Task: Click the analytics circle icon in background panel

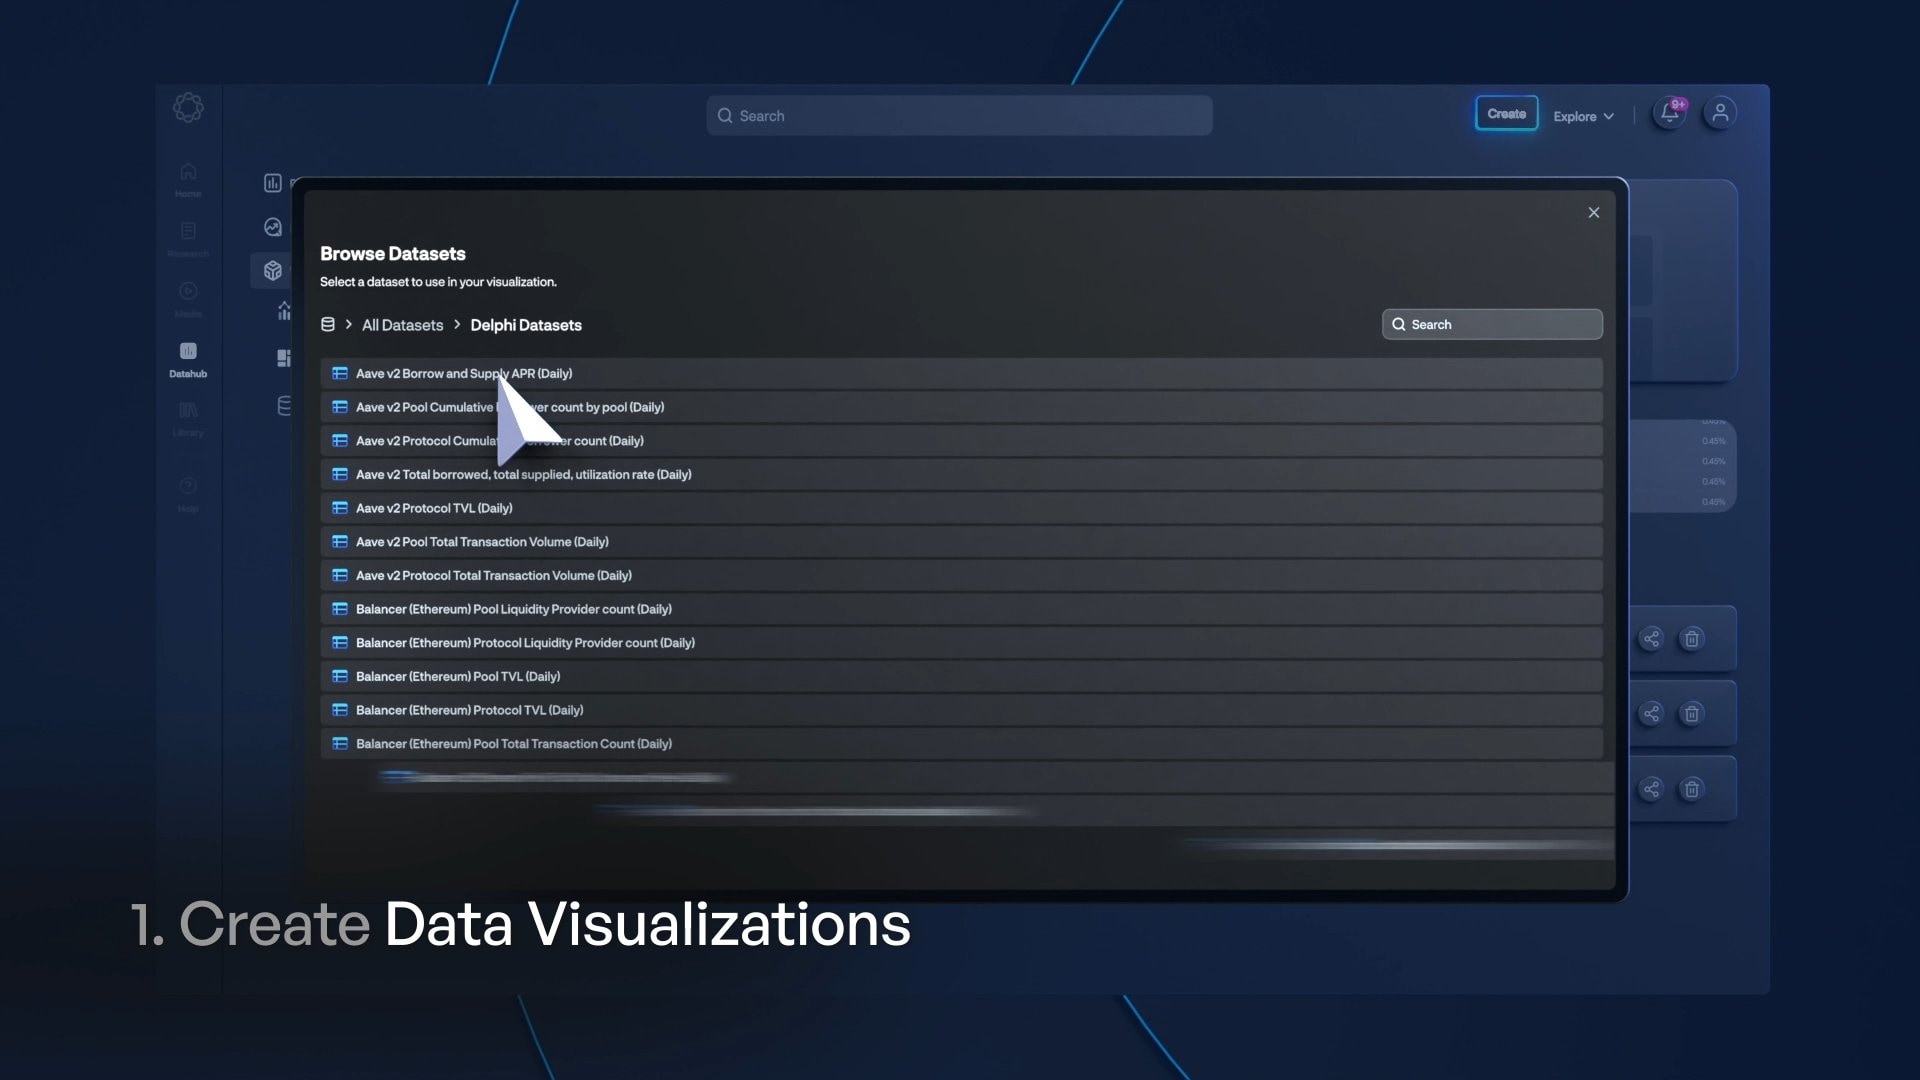Action: [273, 227]
